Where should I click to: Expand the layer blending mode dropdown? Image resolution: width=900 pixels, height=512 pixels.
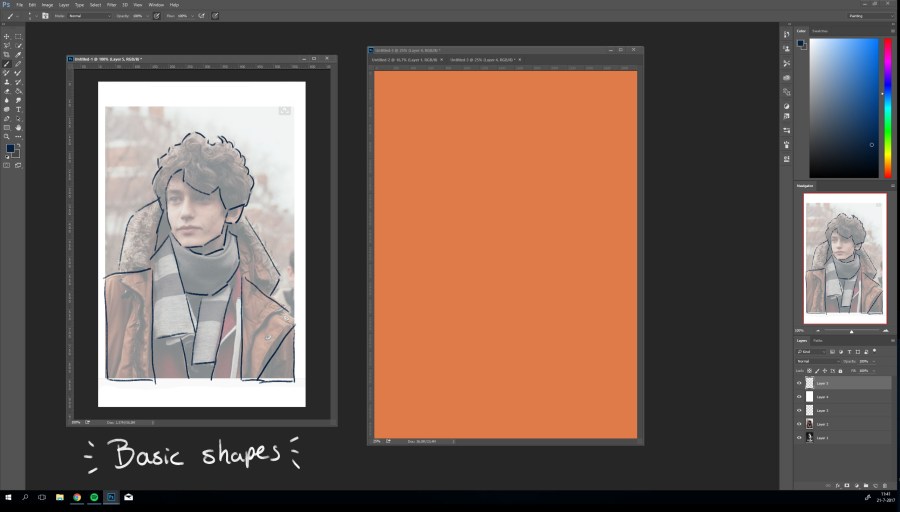coord(817,361)
